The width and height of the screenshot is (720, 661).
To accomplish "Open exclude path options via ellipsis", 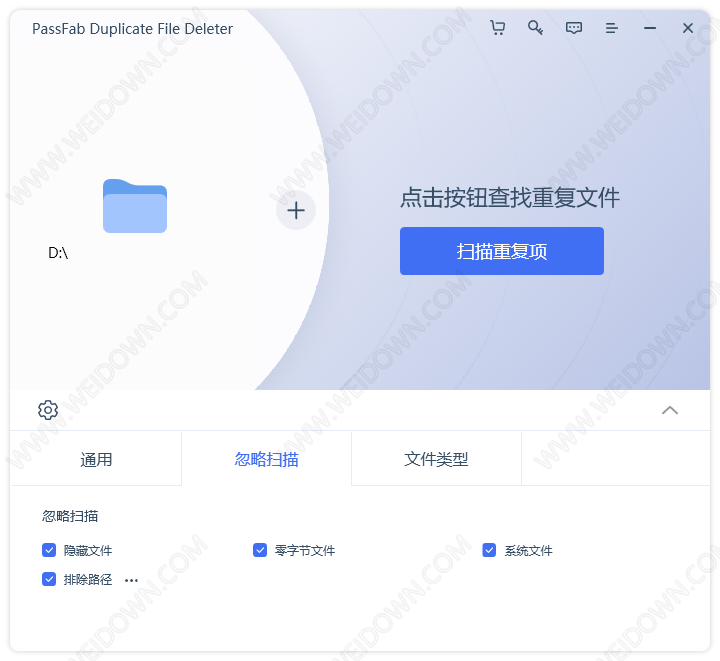I will point(131,581).
